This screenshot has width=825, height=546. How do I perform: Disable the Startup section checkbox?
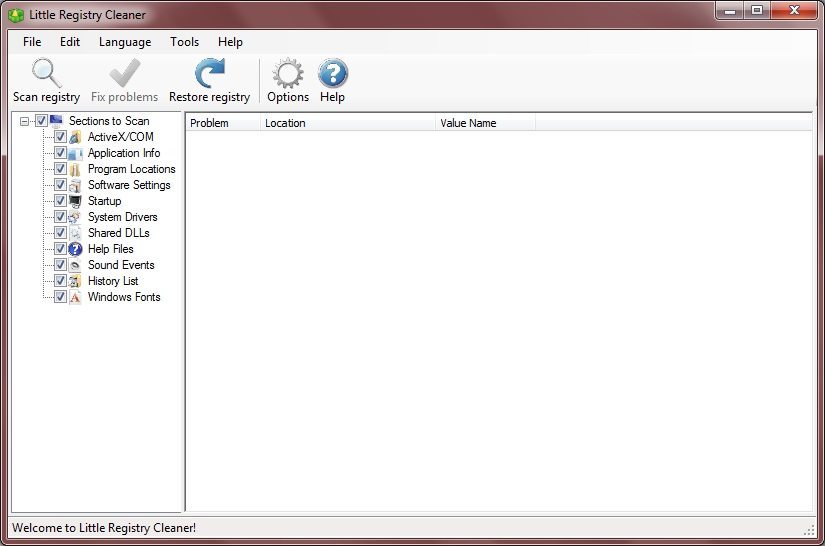[x=60, y=201]
